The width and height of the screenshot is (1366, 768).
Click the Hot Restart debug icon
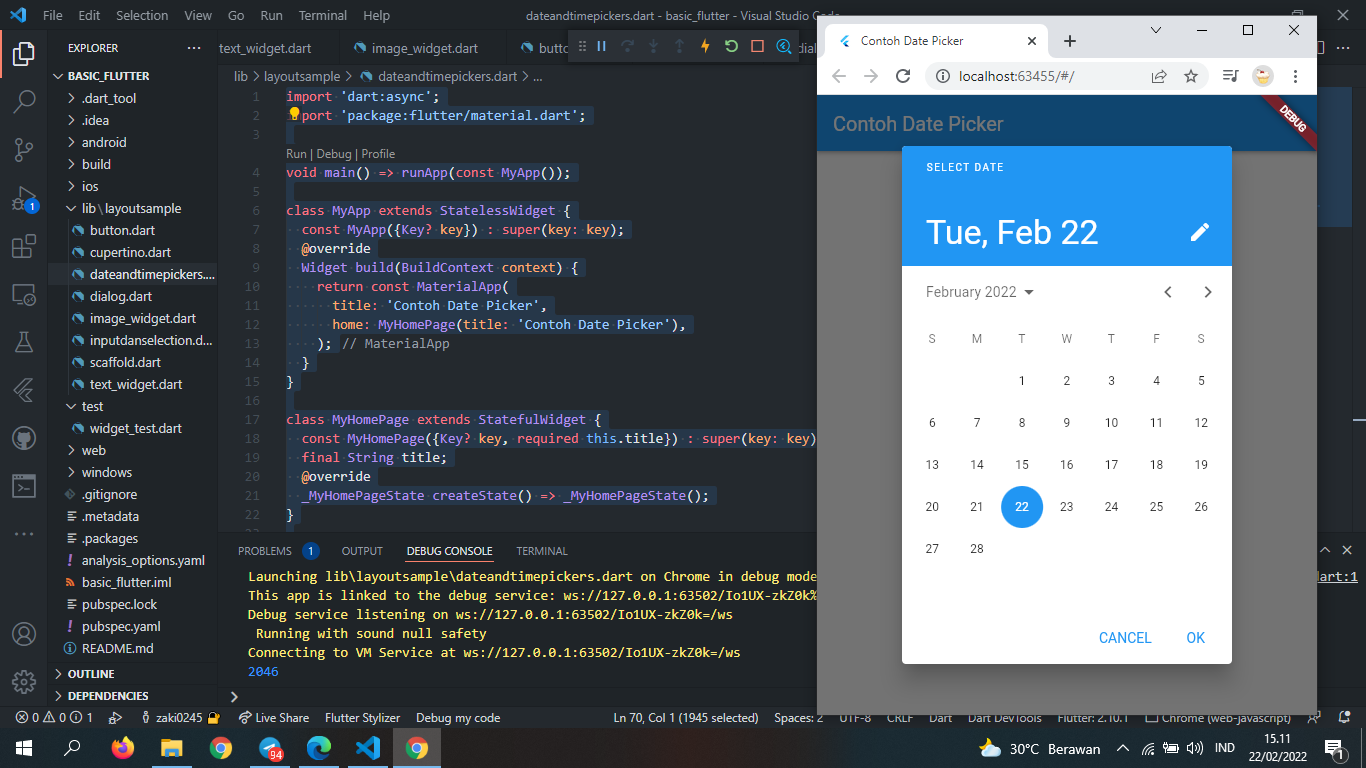(x=731, y=47)
